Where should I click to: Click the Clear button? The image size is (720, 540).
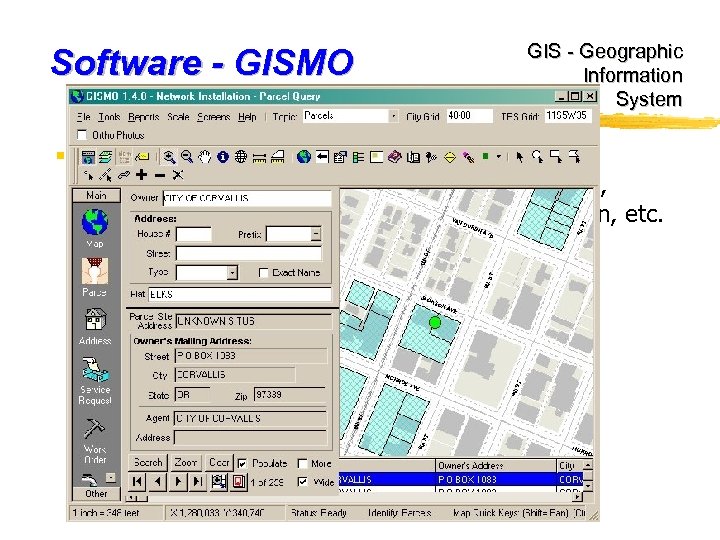tap(219, 462)
